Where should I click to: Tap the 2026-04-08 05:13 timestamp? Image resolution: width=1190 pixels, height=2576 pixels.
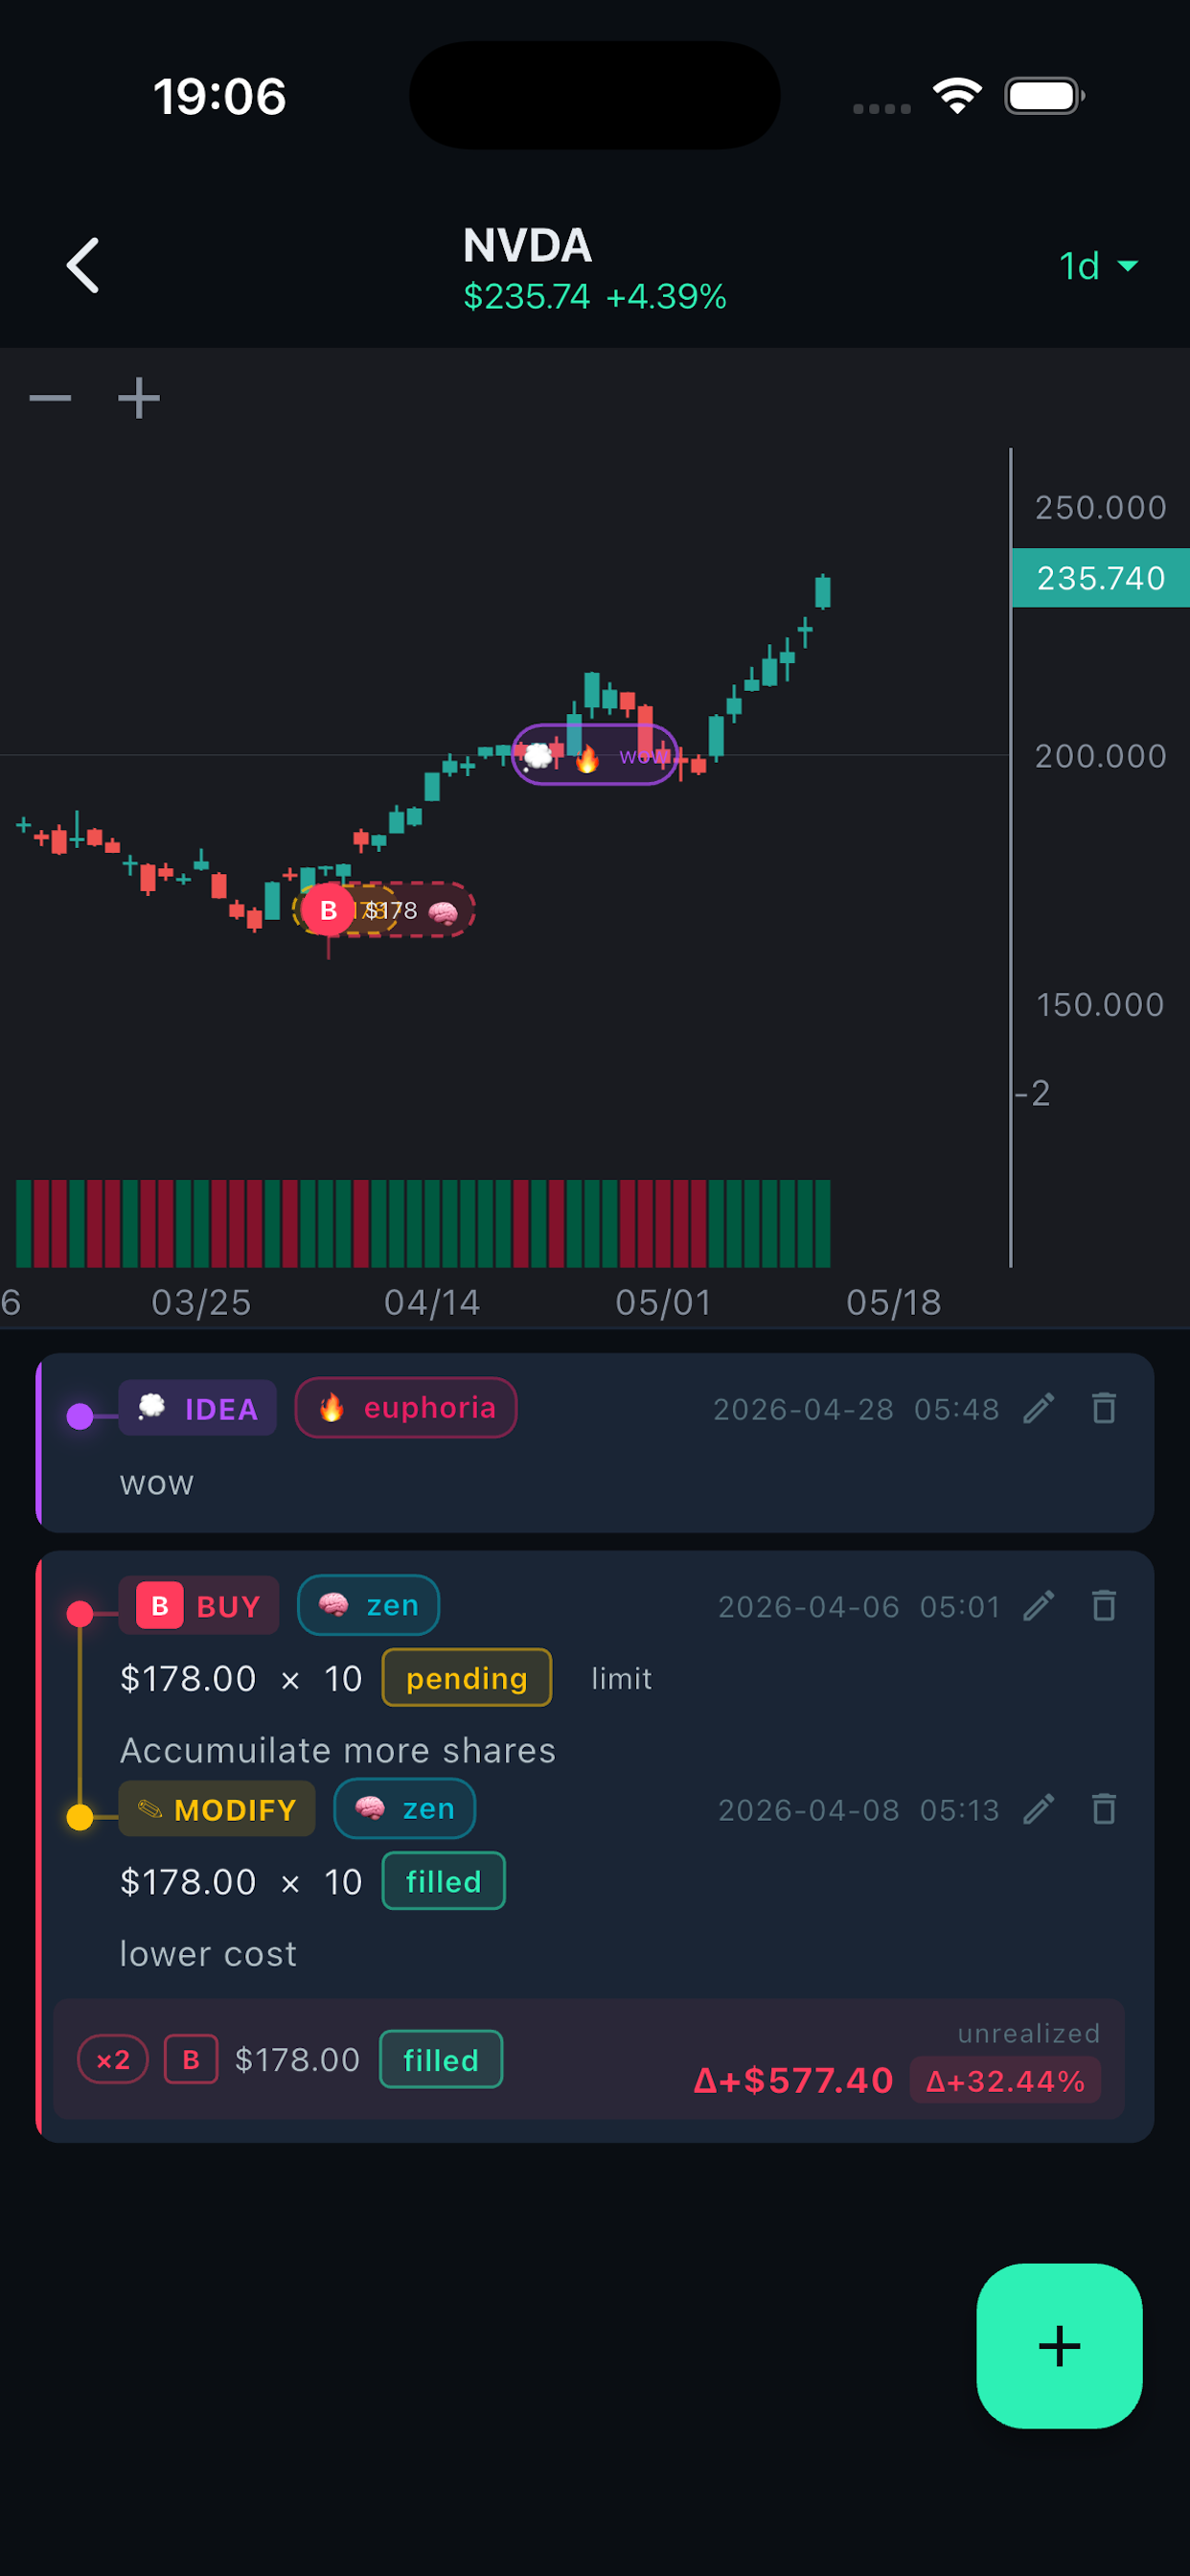click(x=859, y=1810)
